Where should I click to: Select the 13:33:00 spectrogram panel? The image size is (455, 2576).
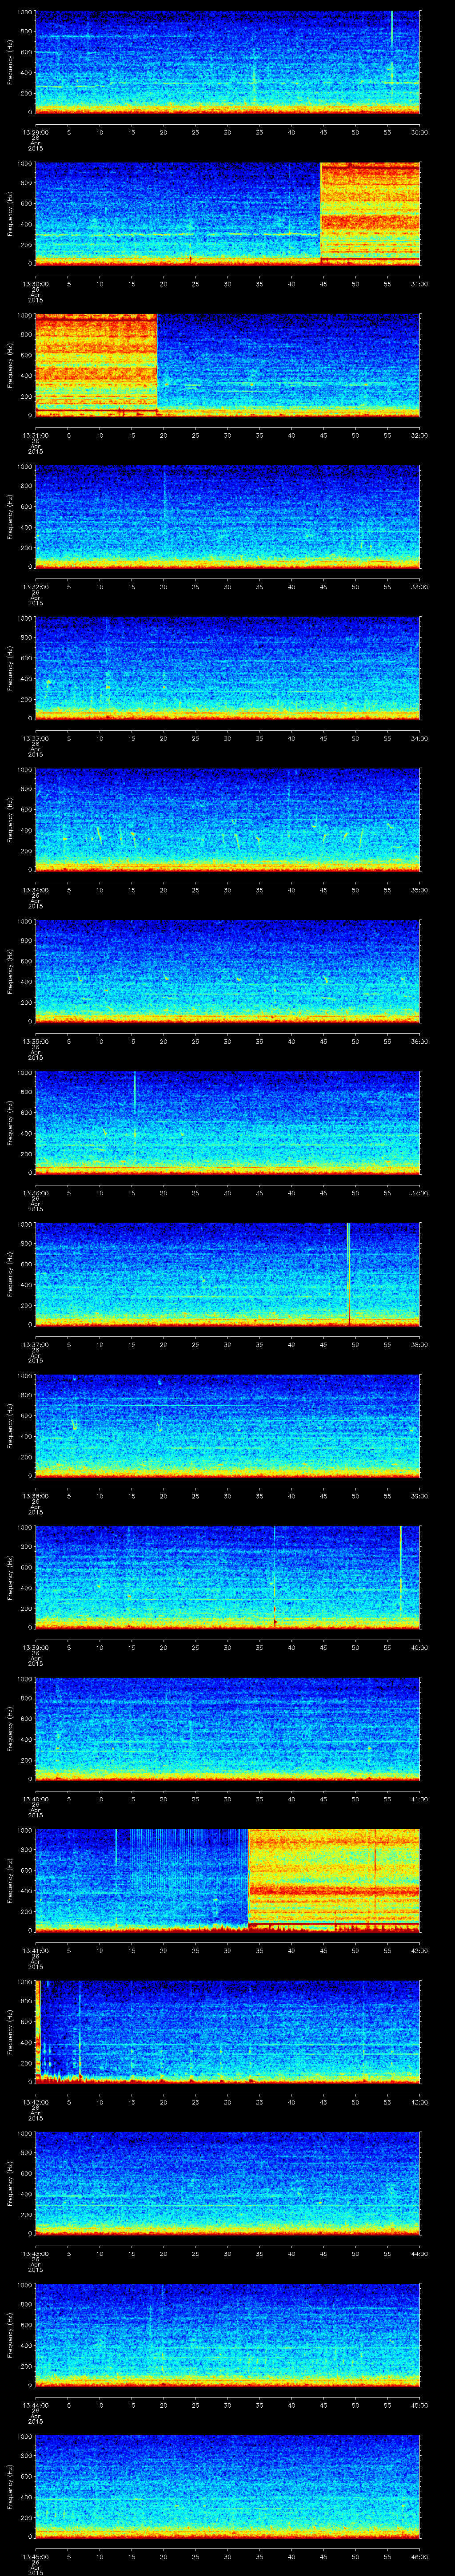(228, 668)
